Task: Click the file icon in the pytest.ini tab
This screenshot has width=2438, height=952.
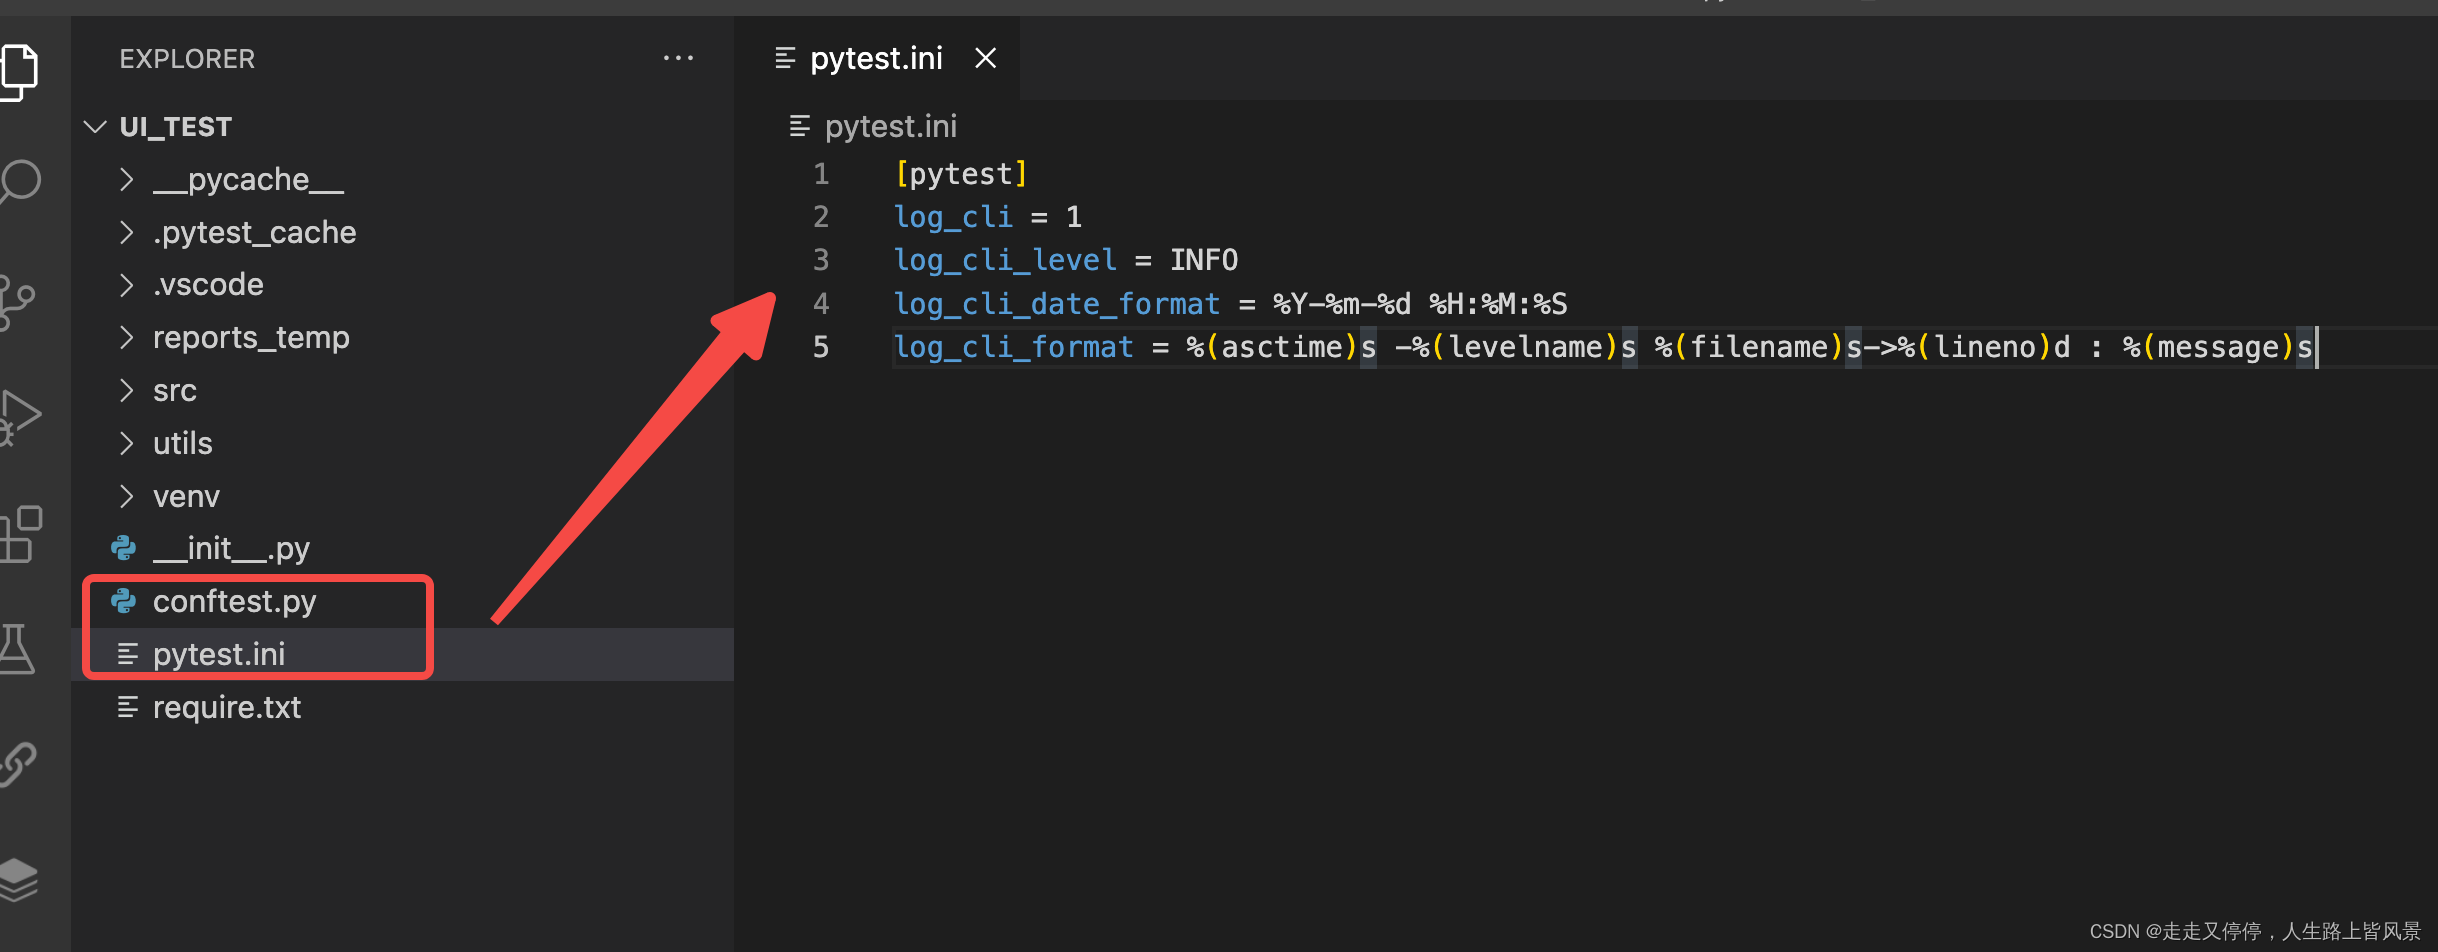Action: click(785, 58)
